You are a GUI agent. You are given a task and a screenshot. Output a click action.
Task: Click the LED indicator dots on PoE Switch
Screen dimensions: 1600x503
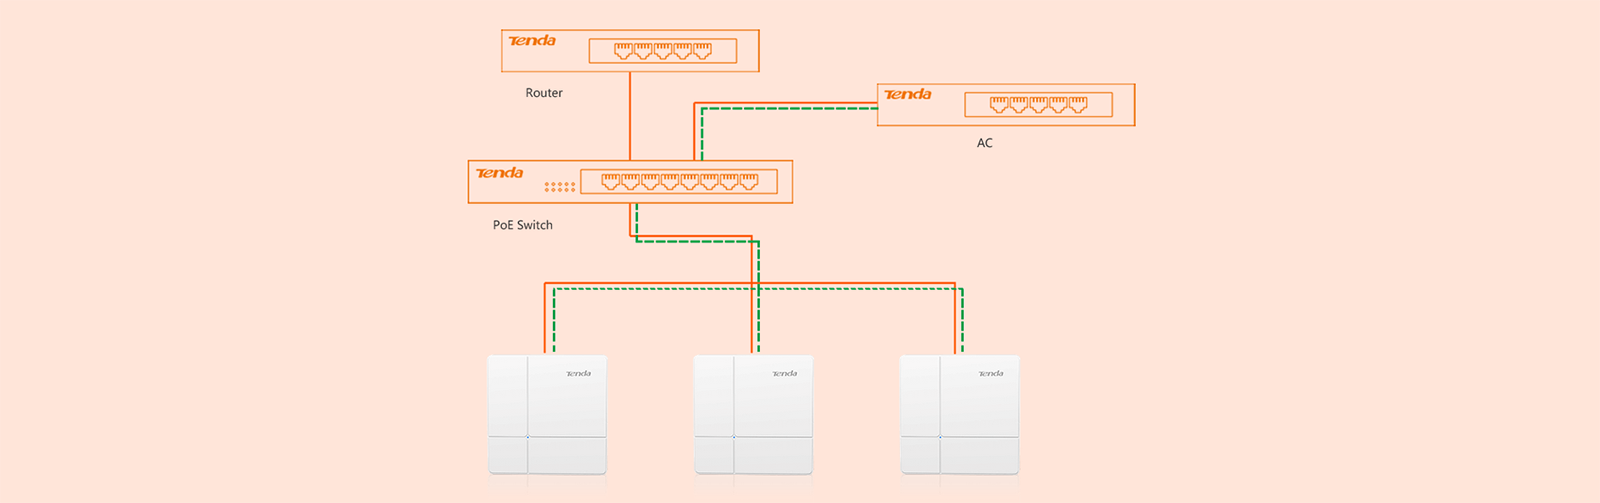[560, 186]
